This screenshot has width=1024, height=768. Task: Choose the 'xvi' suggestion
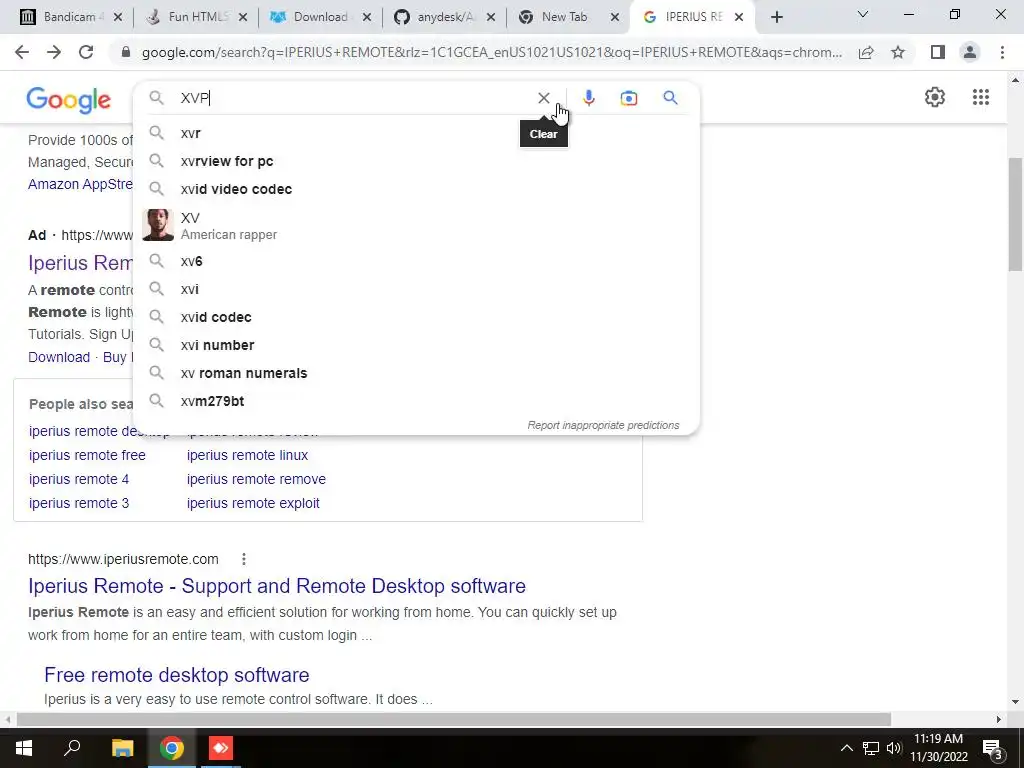click(x=416, y=289)
